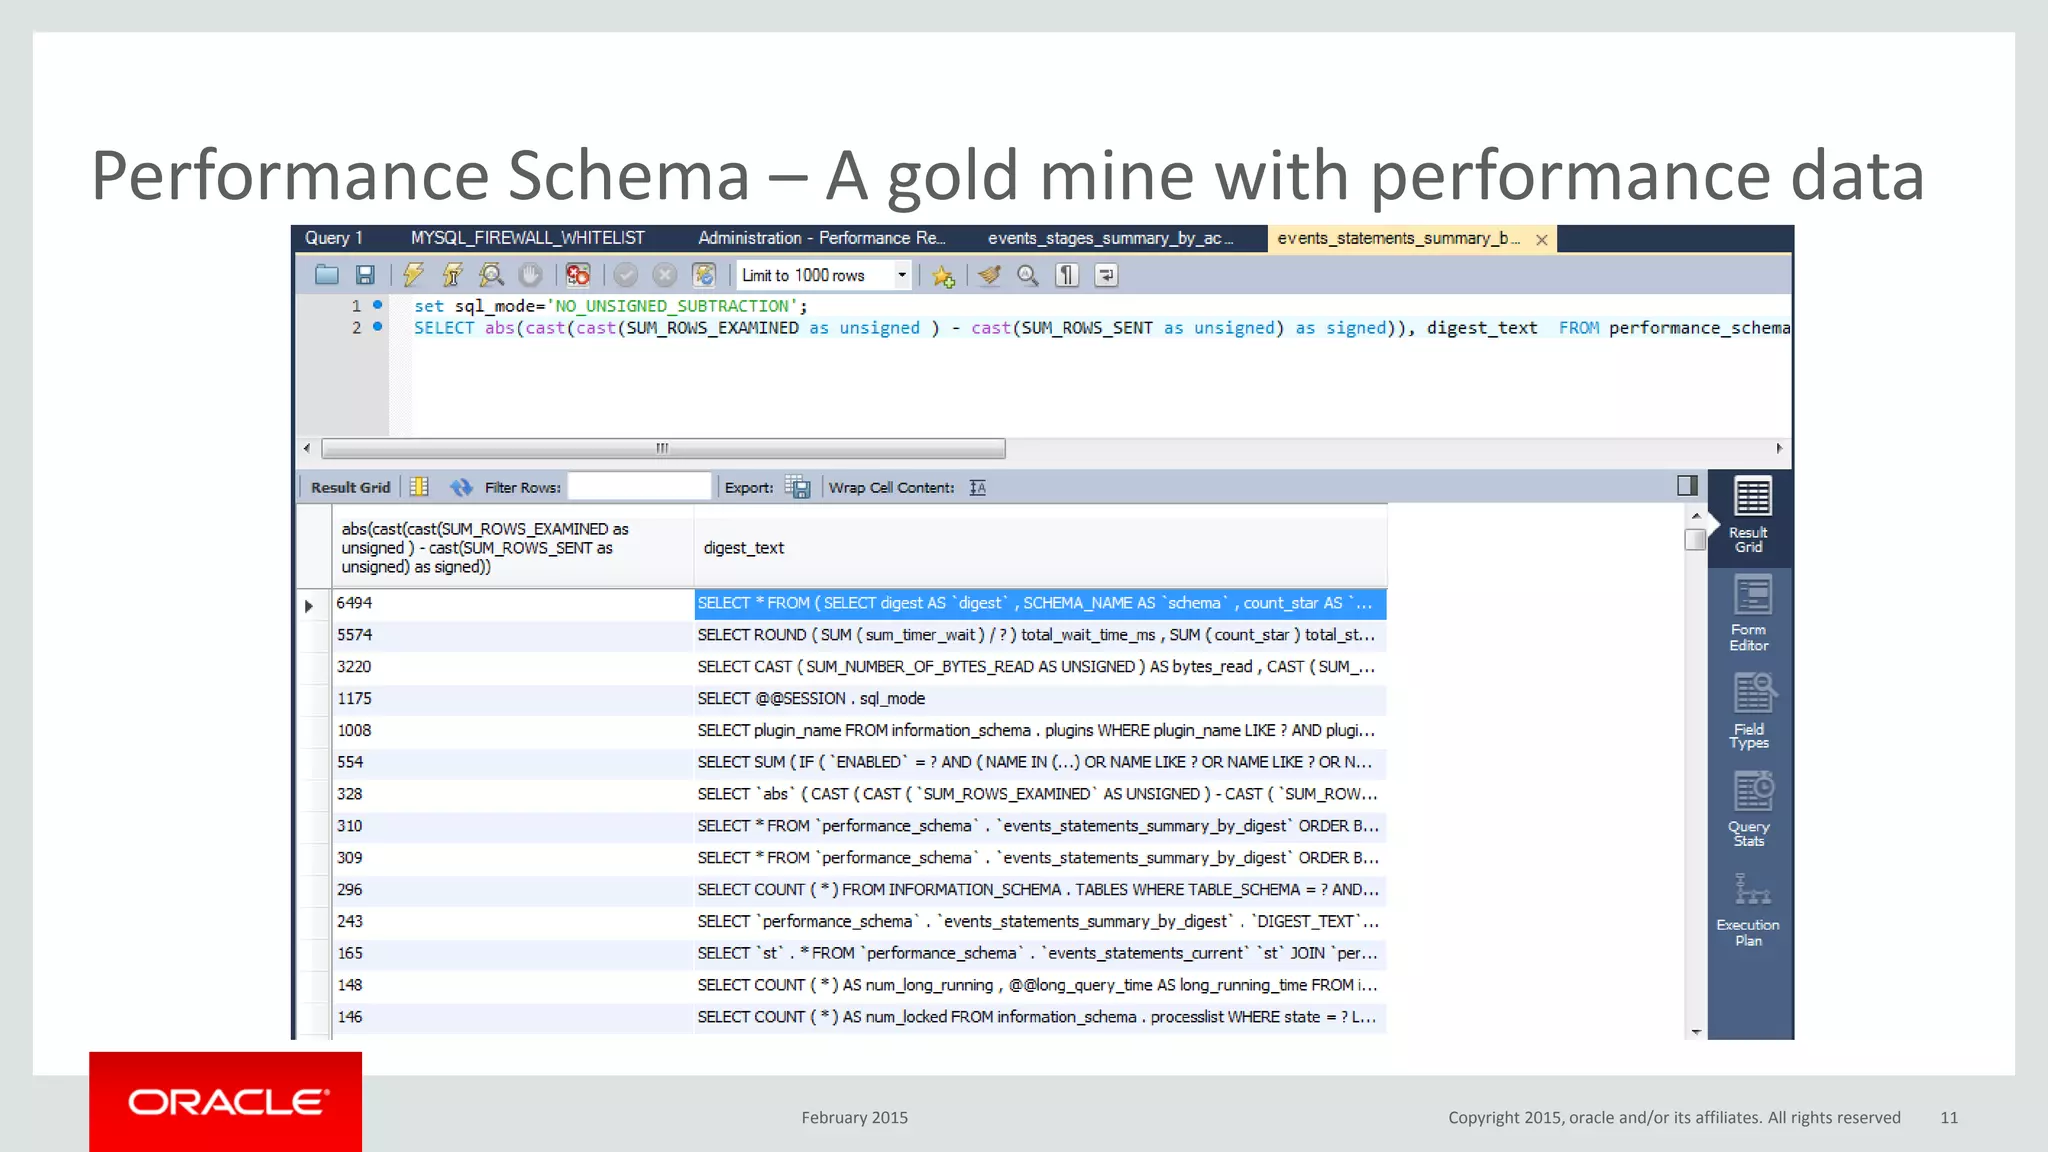
Task: Export recordset with Export icon
Action: (798, 487)
